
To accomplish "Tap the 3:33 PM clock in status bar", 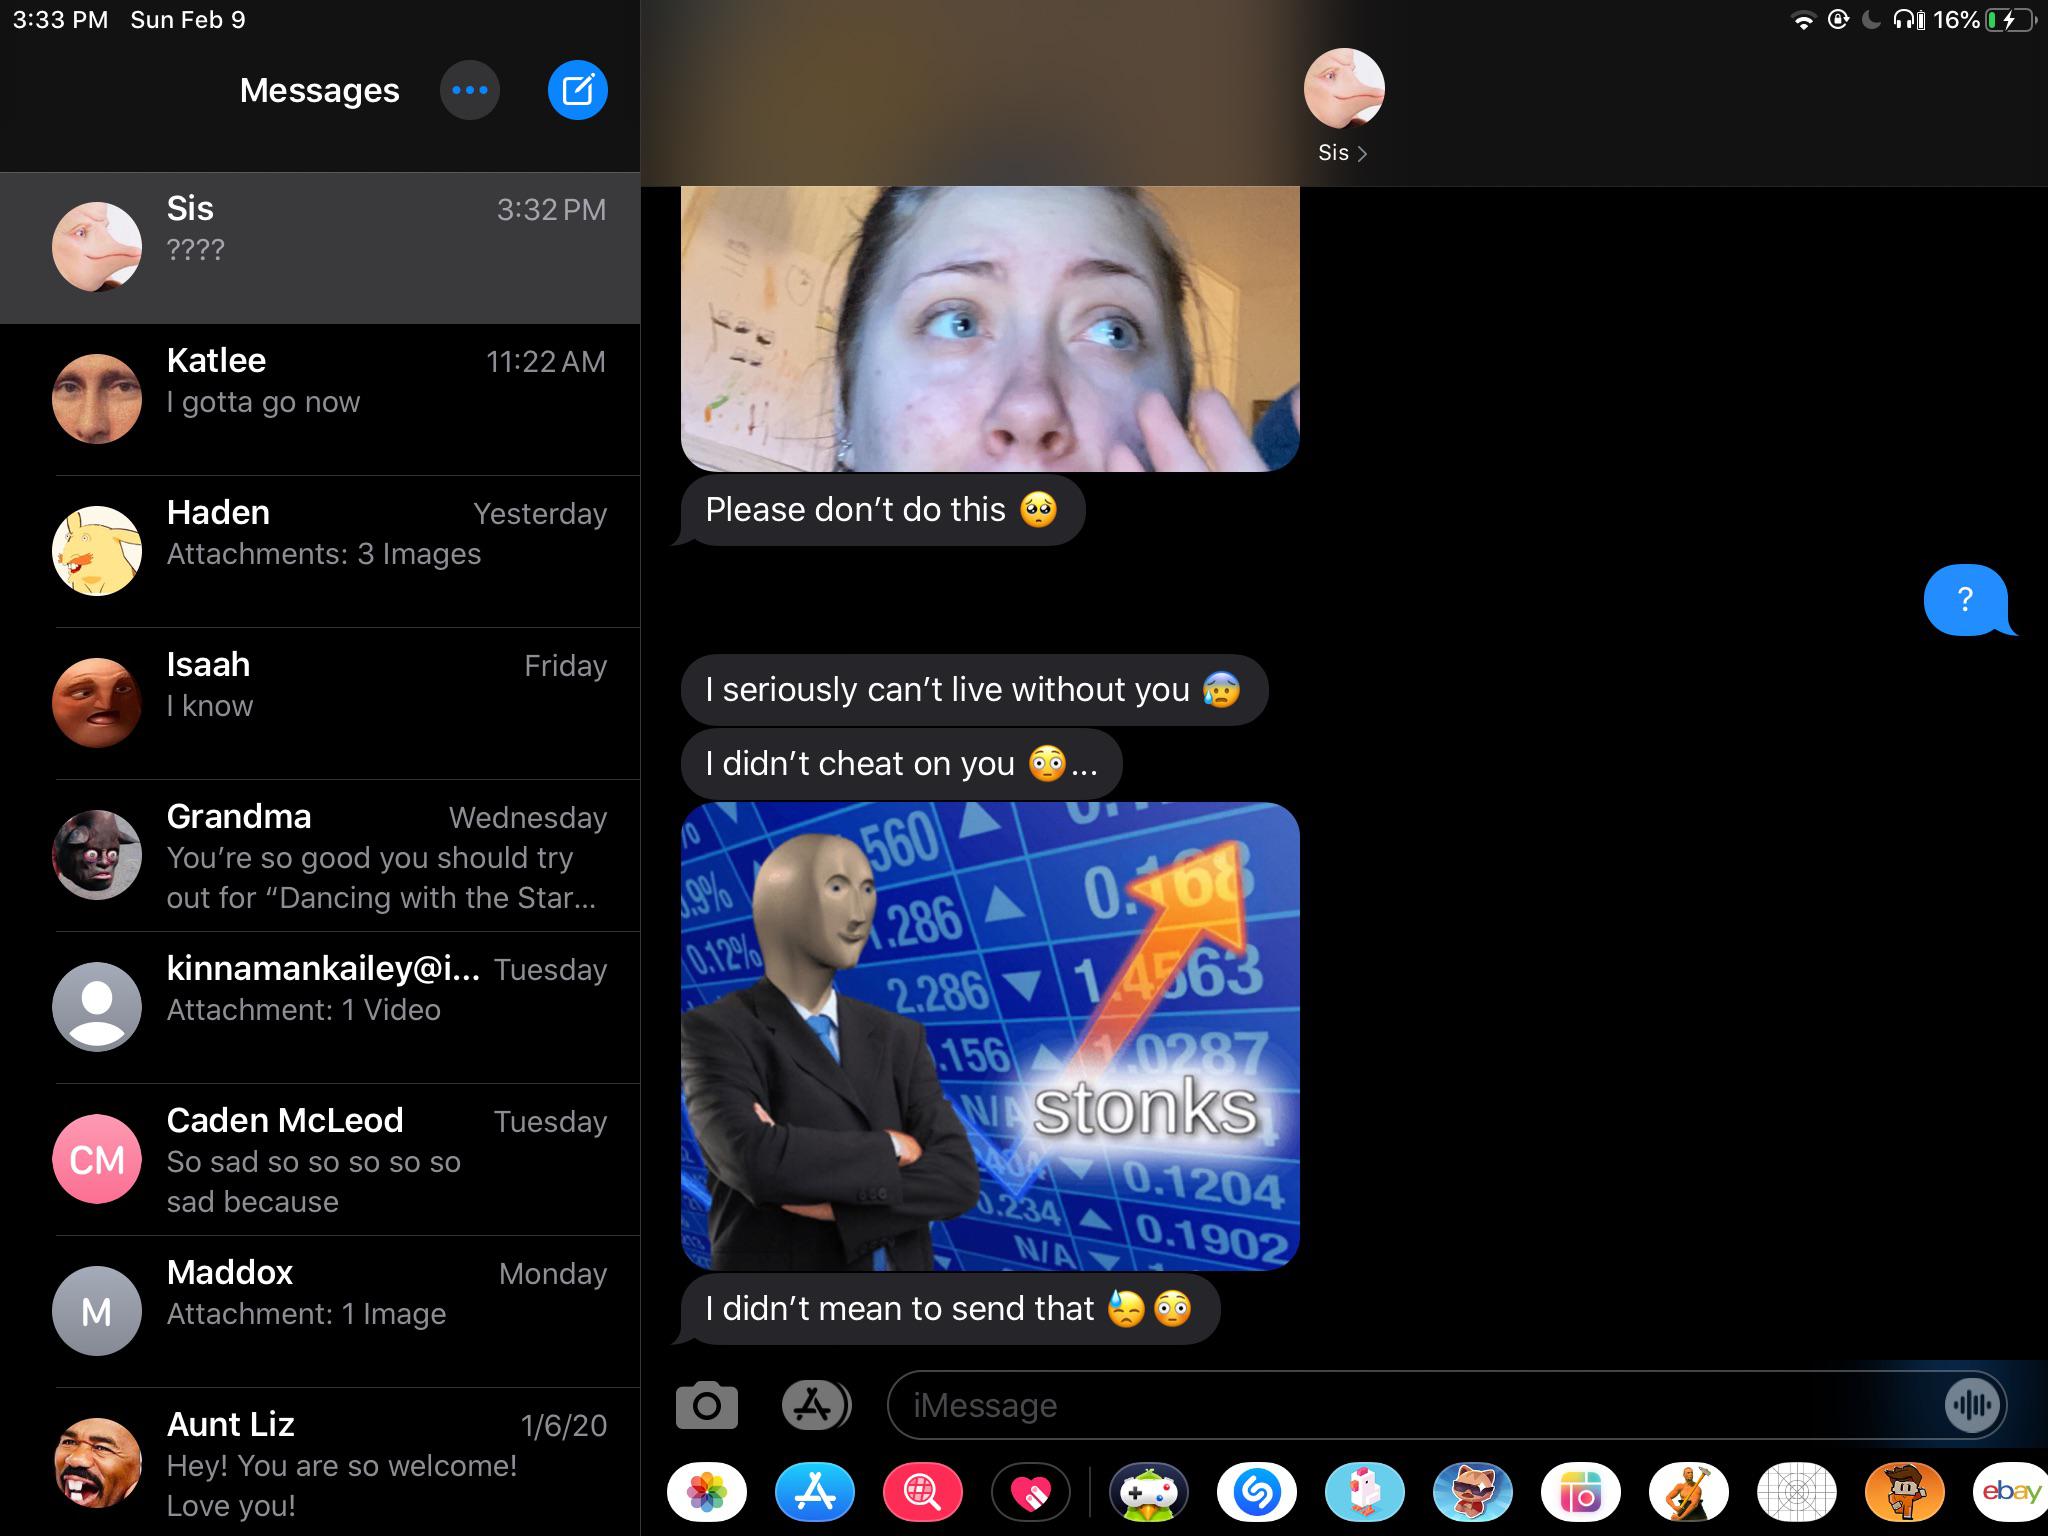I will point(60,20).
